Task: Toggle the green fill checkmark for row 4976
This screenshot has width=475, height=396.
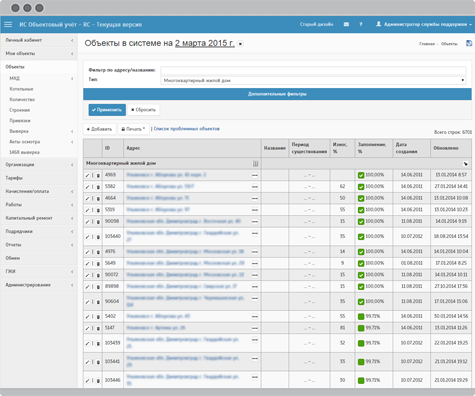Action: click(x=361, y=252)
